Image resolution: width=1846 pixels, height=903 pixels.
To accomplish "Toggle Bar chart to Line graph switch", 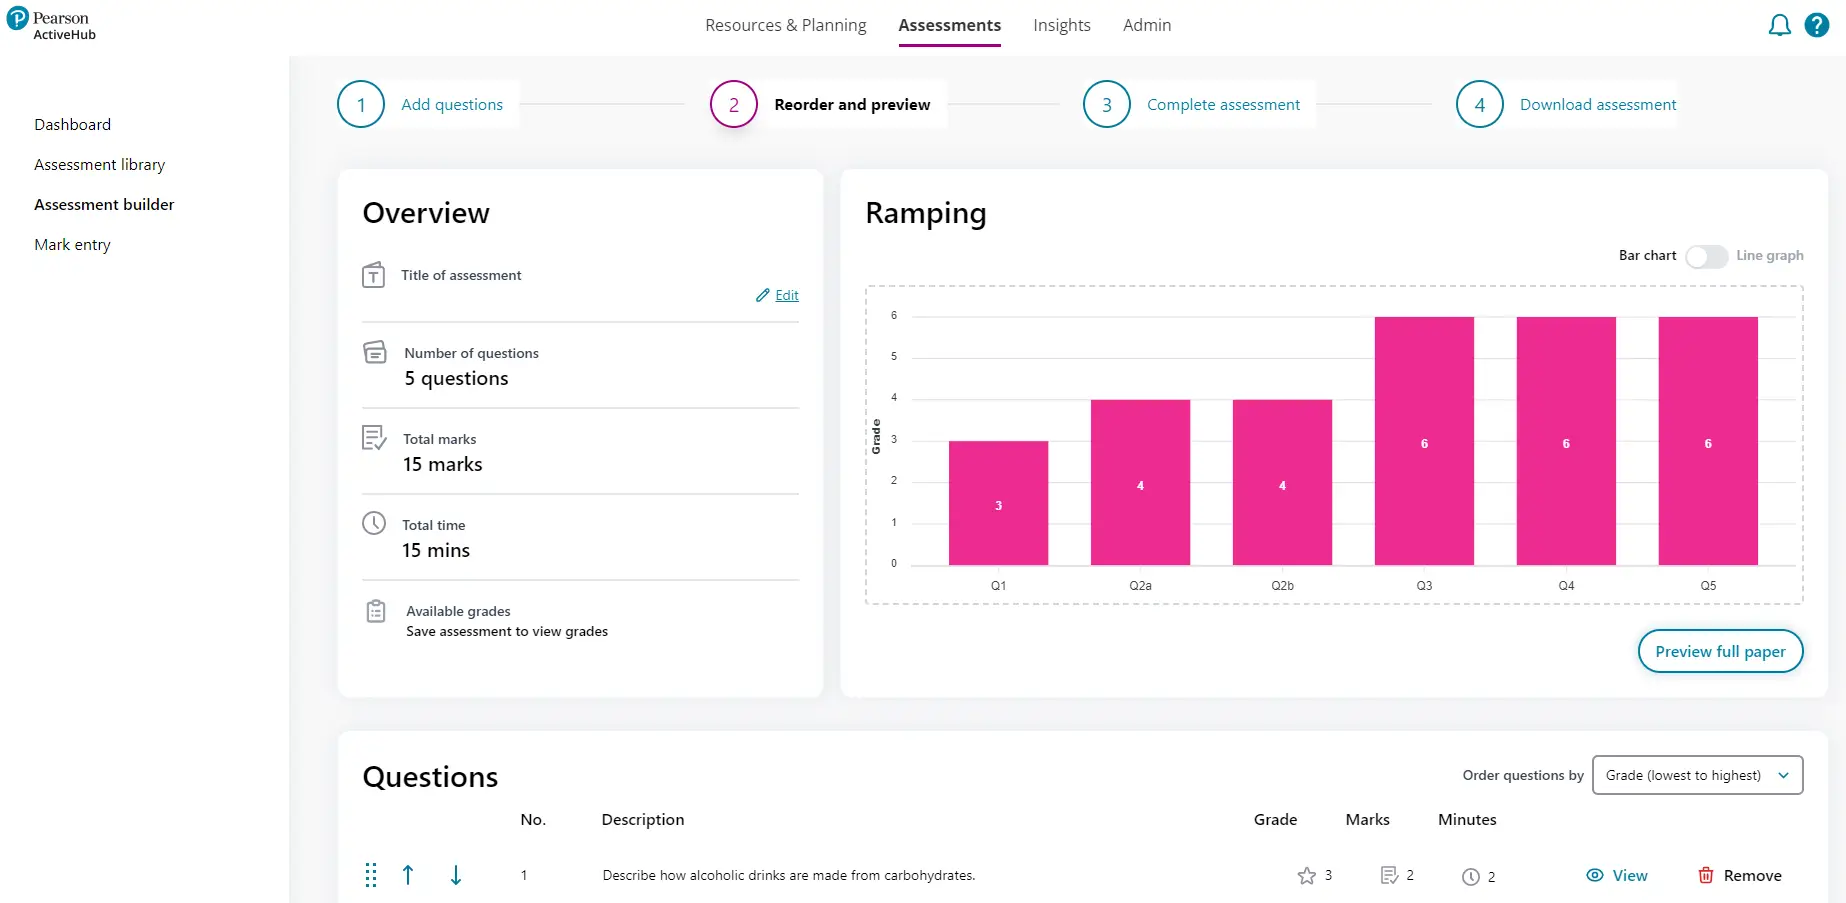I will point(1706,256).
